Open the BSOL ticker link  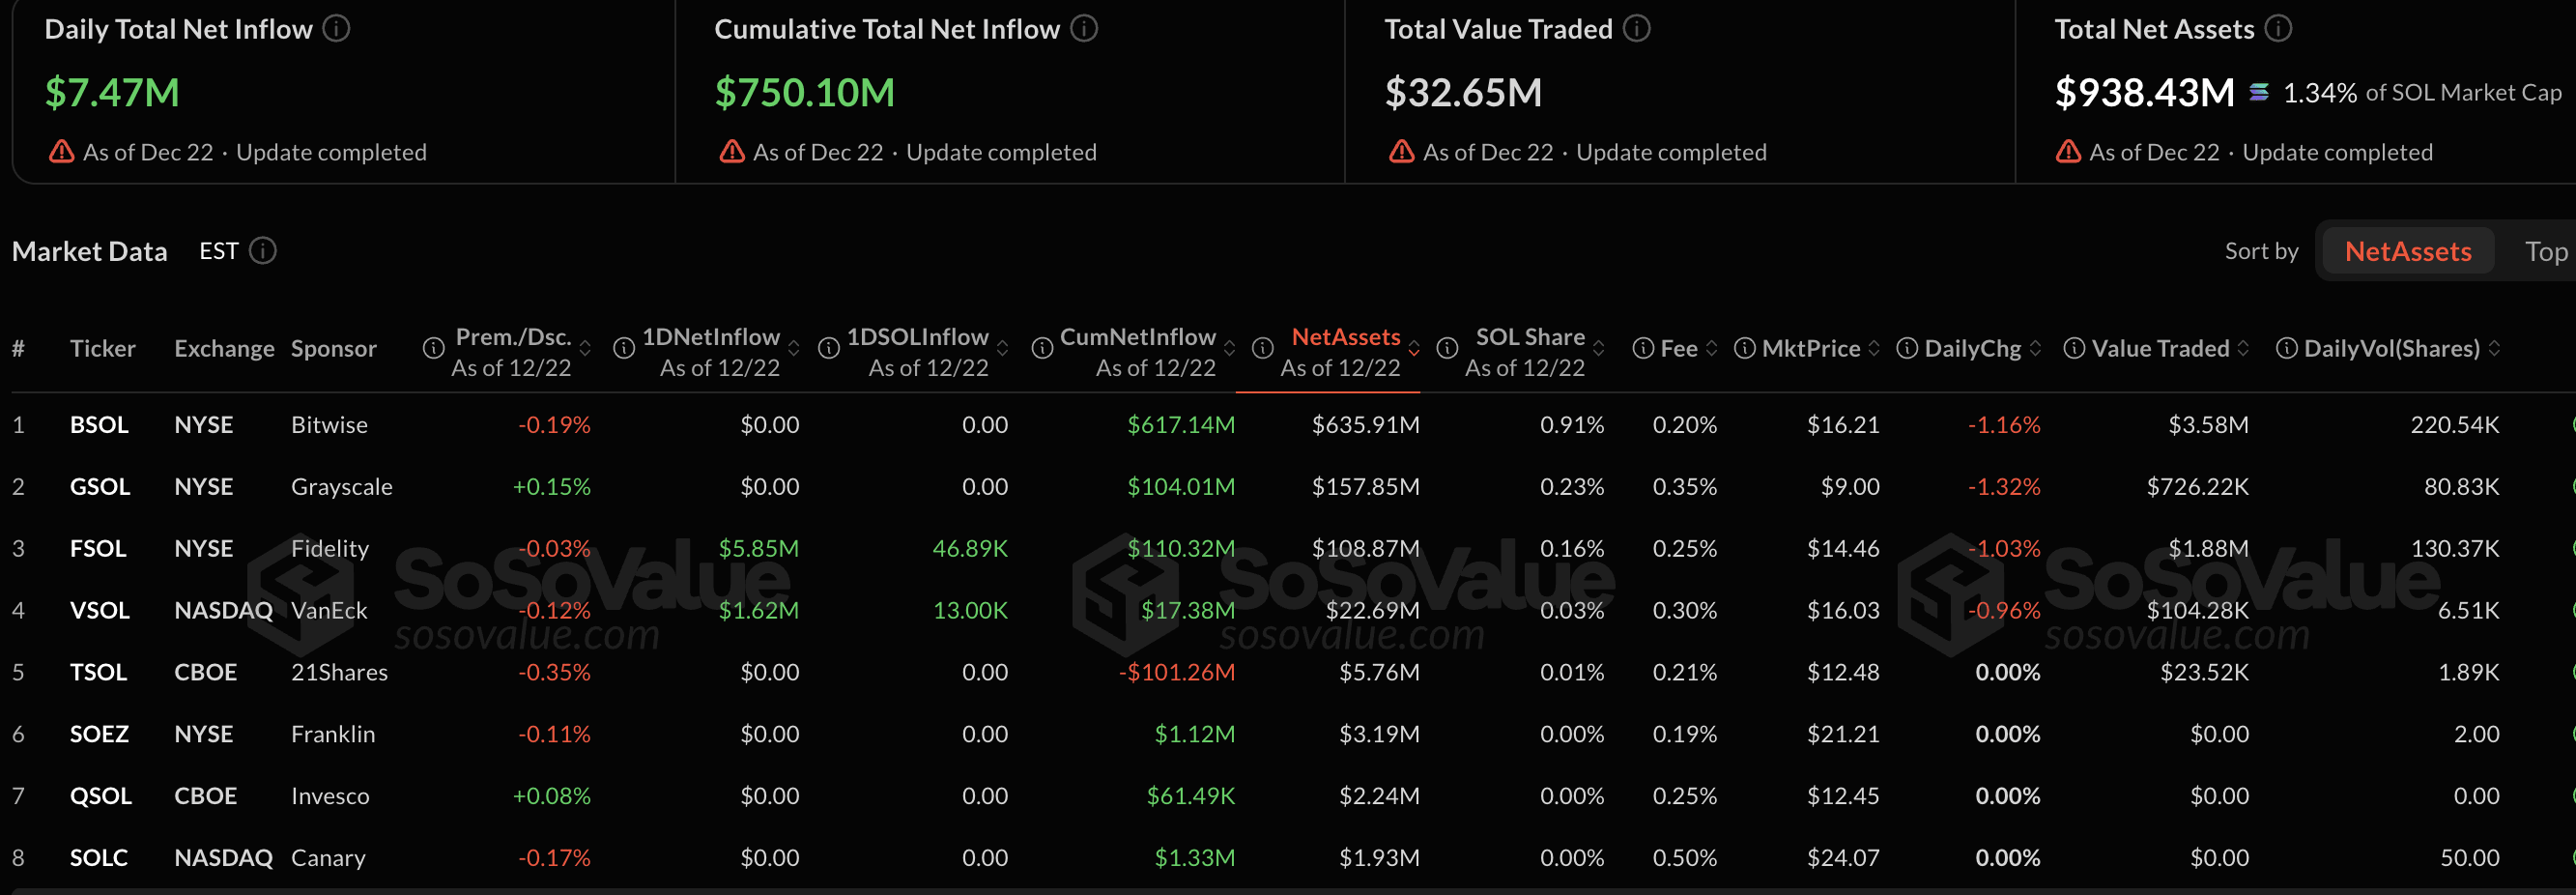99,425
